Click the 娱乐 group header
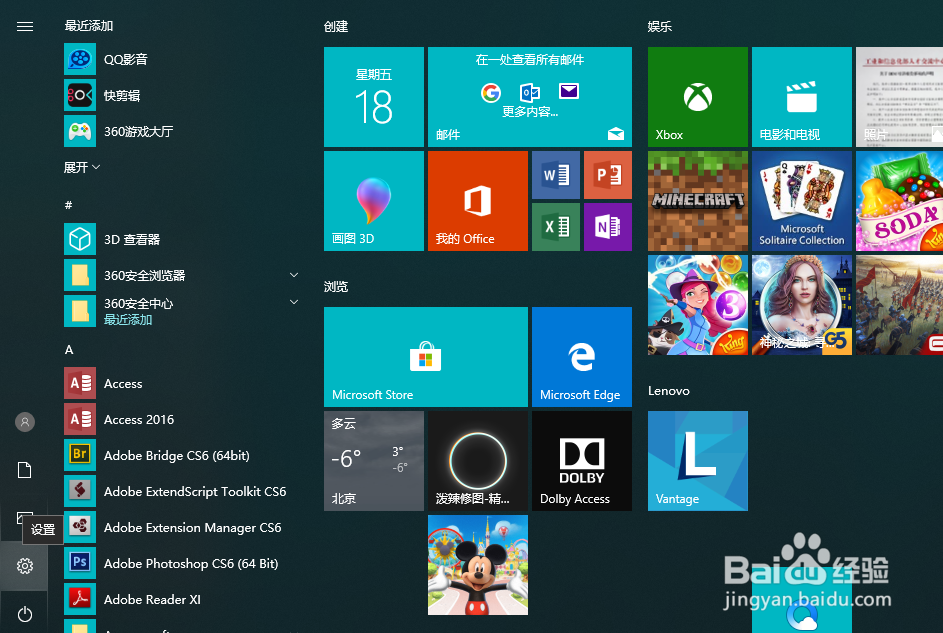Screen dimensions: 943x633 pyautogui.click(x=660, y=26)
